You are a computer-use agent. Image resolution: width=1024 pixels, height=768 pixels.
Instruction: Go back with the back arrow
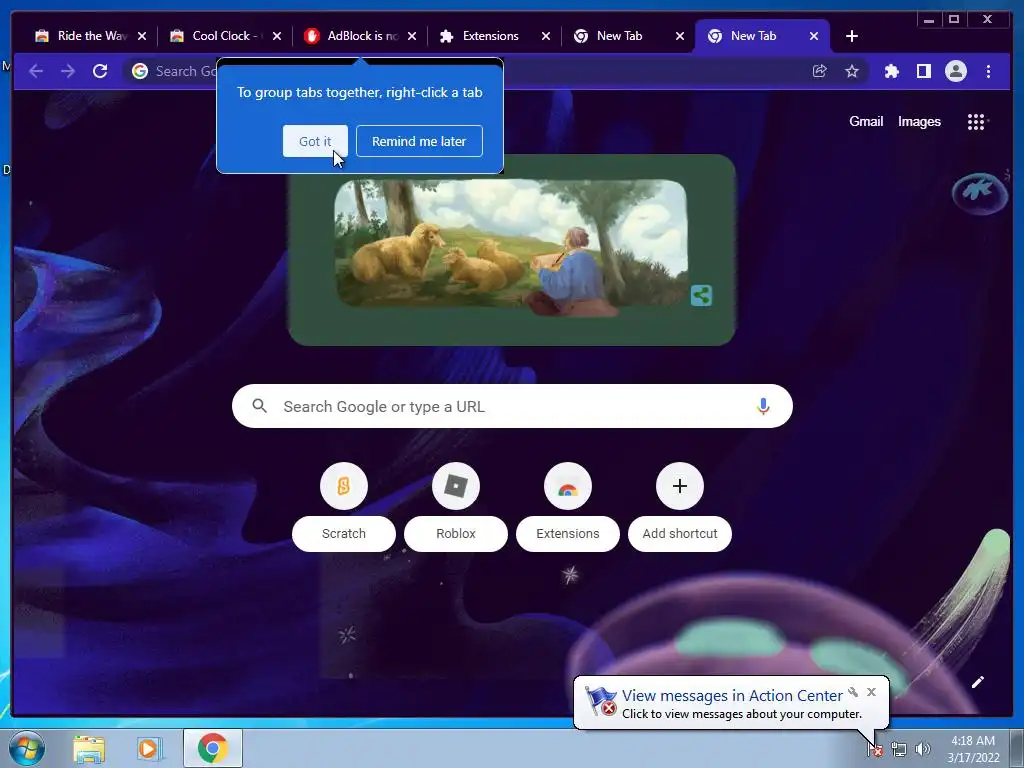(36, 71)
